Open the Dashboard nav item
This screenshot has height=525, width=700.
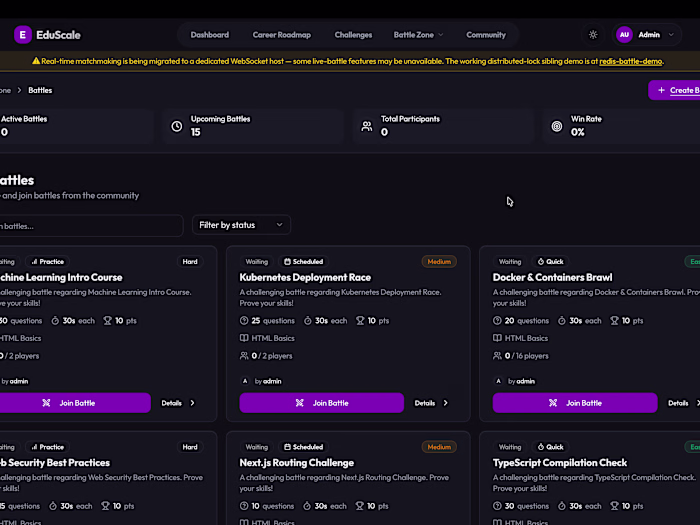pos(209,35)
